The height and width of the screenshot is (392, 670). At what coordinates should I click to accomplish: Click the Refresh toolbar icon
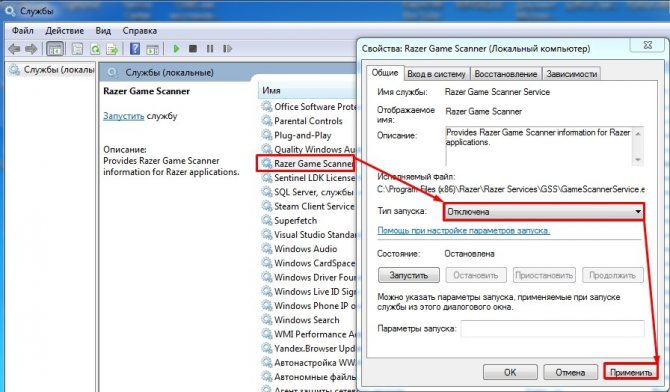click(95, 49)
